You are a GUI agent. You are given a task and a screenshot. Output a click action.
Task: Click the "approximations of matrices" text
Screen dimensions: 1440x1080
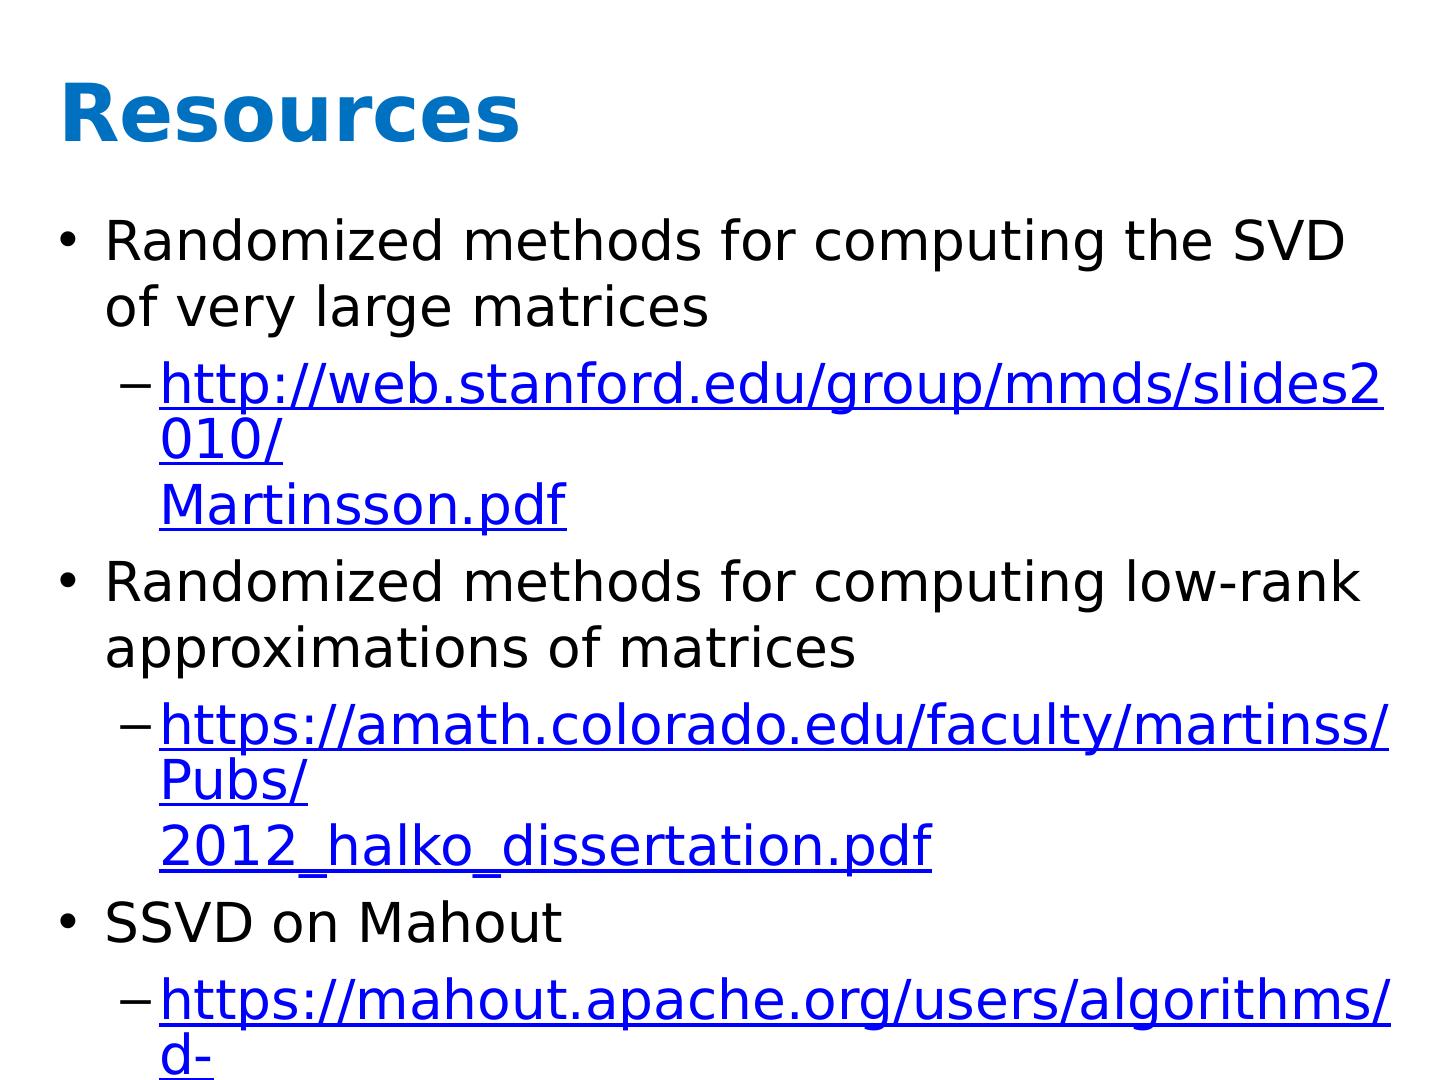[x=480, y=648]
